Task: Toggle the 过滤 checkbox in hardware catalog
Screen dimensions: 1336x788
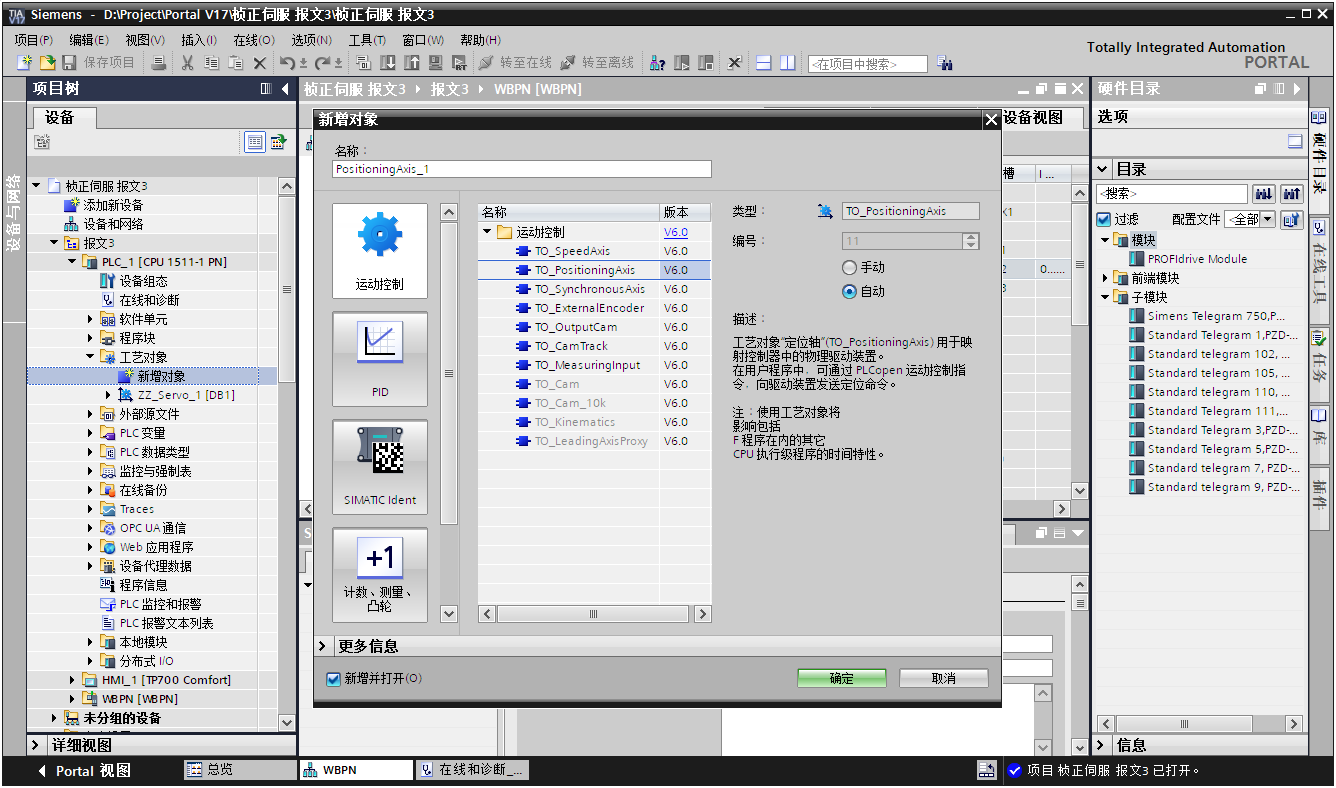Action: click(x=1104, y=219)
